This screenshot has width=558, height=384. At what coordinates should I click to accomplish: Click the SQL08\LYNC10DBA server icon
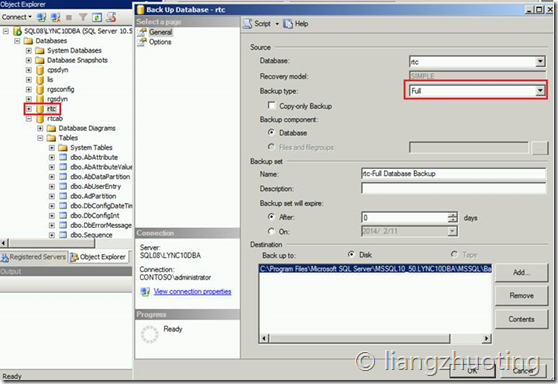point(17,31)
